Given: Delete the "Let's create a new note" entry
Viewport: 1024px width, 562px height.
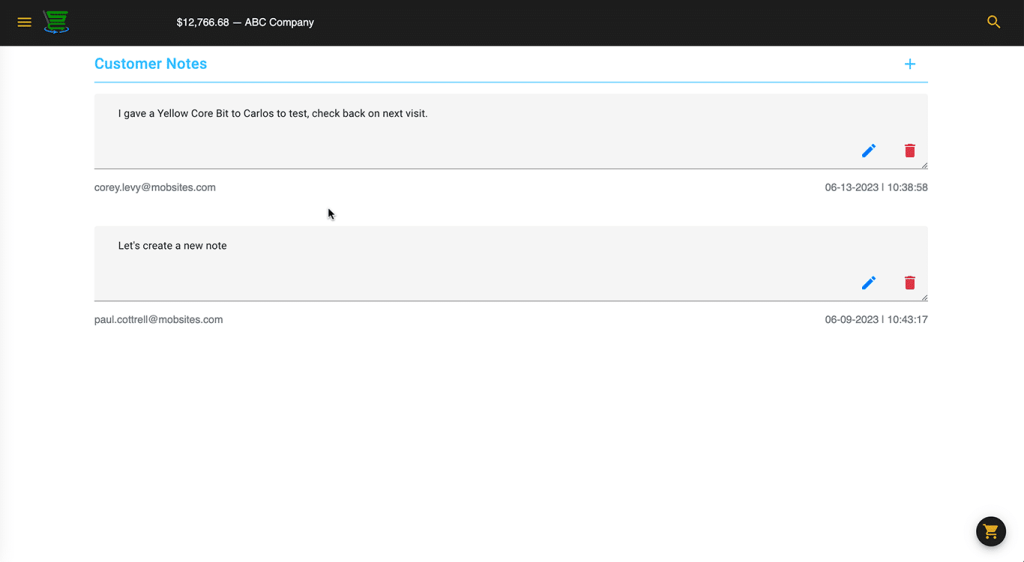Looking at the screenshot, I should 909,283.
